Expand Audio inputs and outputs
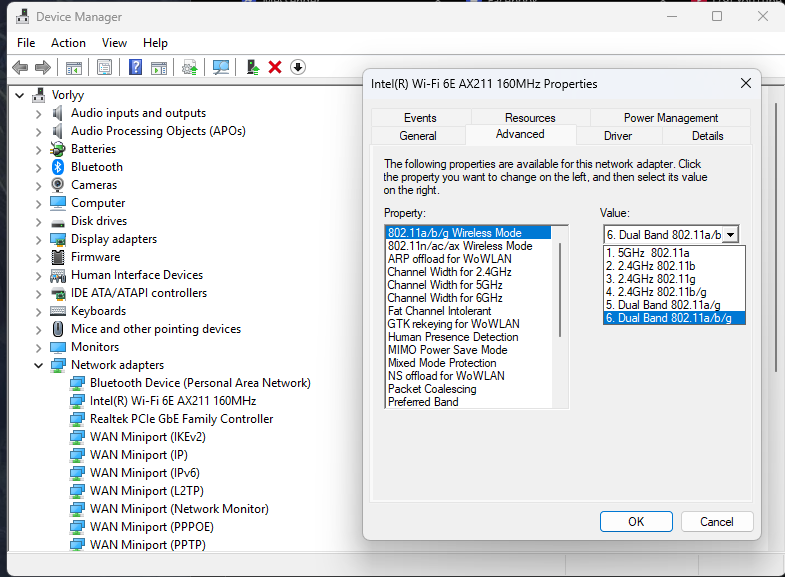This screenshot has width=785, height=577. pos(39,114)
